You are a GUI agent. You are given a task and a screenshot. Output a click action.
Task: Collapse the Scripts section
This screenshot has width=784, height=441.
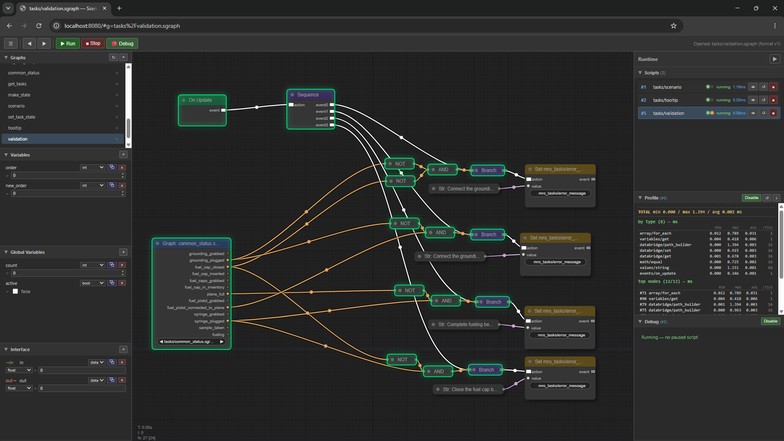point(640,73)
